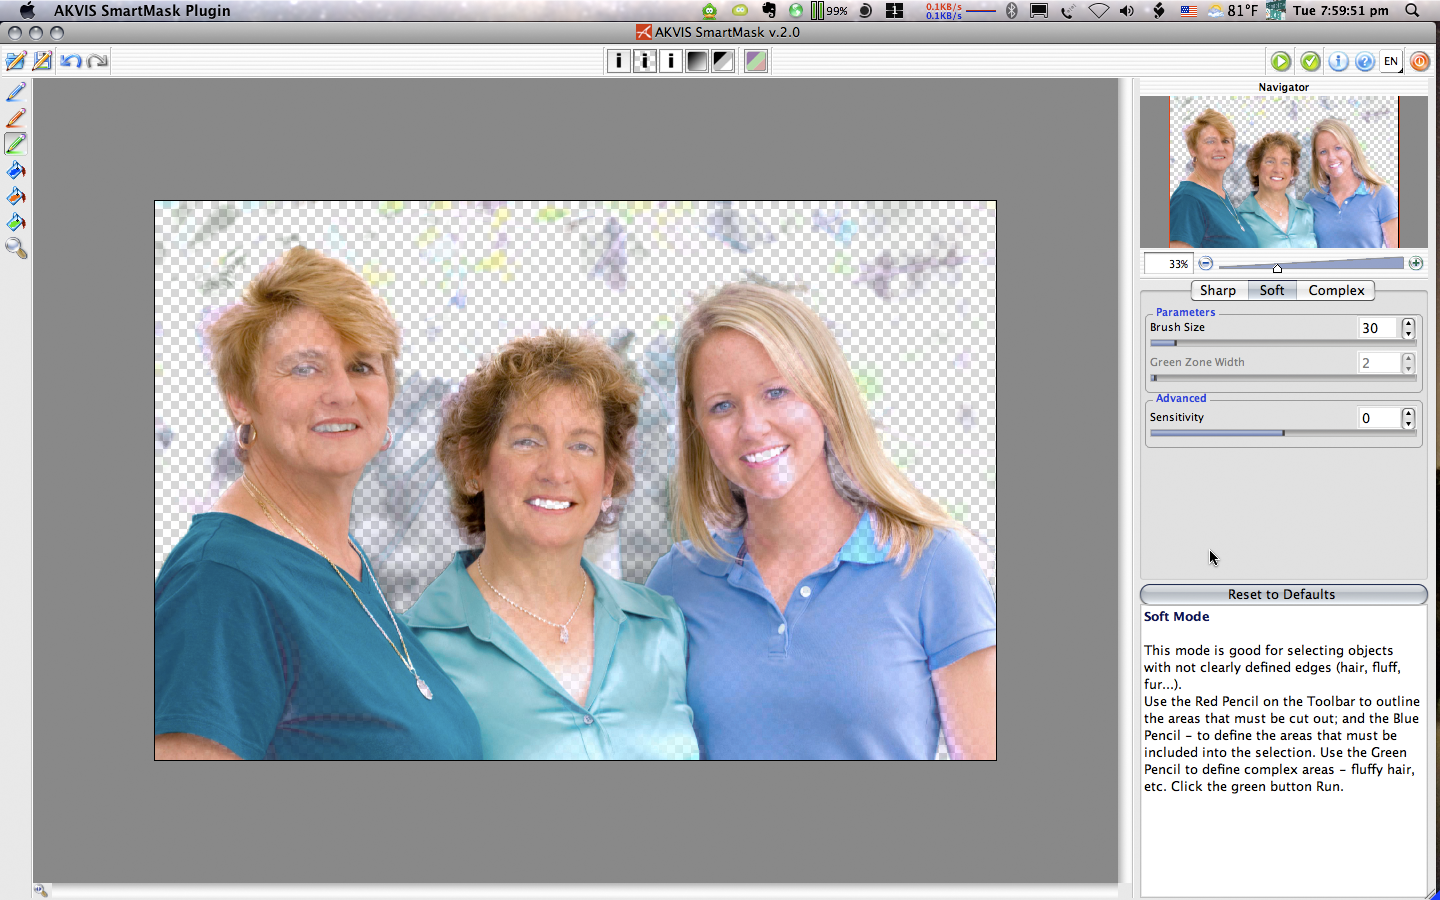Click the Save Strokes icon in top toolbar
Viewport: 1440px width, 900px height.
click(42, 61)
